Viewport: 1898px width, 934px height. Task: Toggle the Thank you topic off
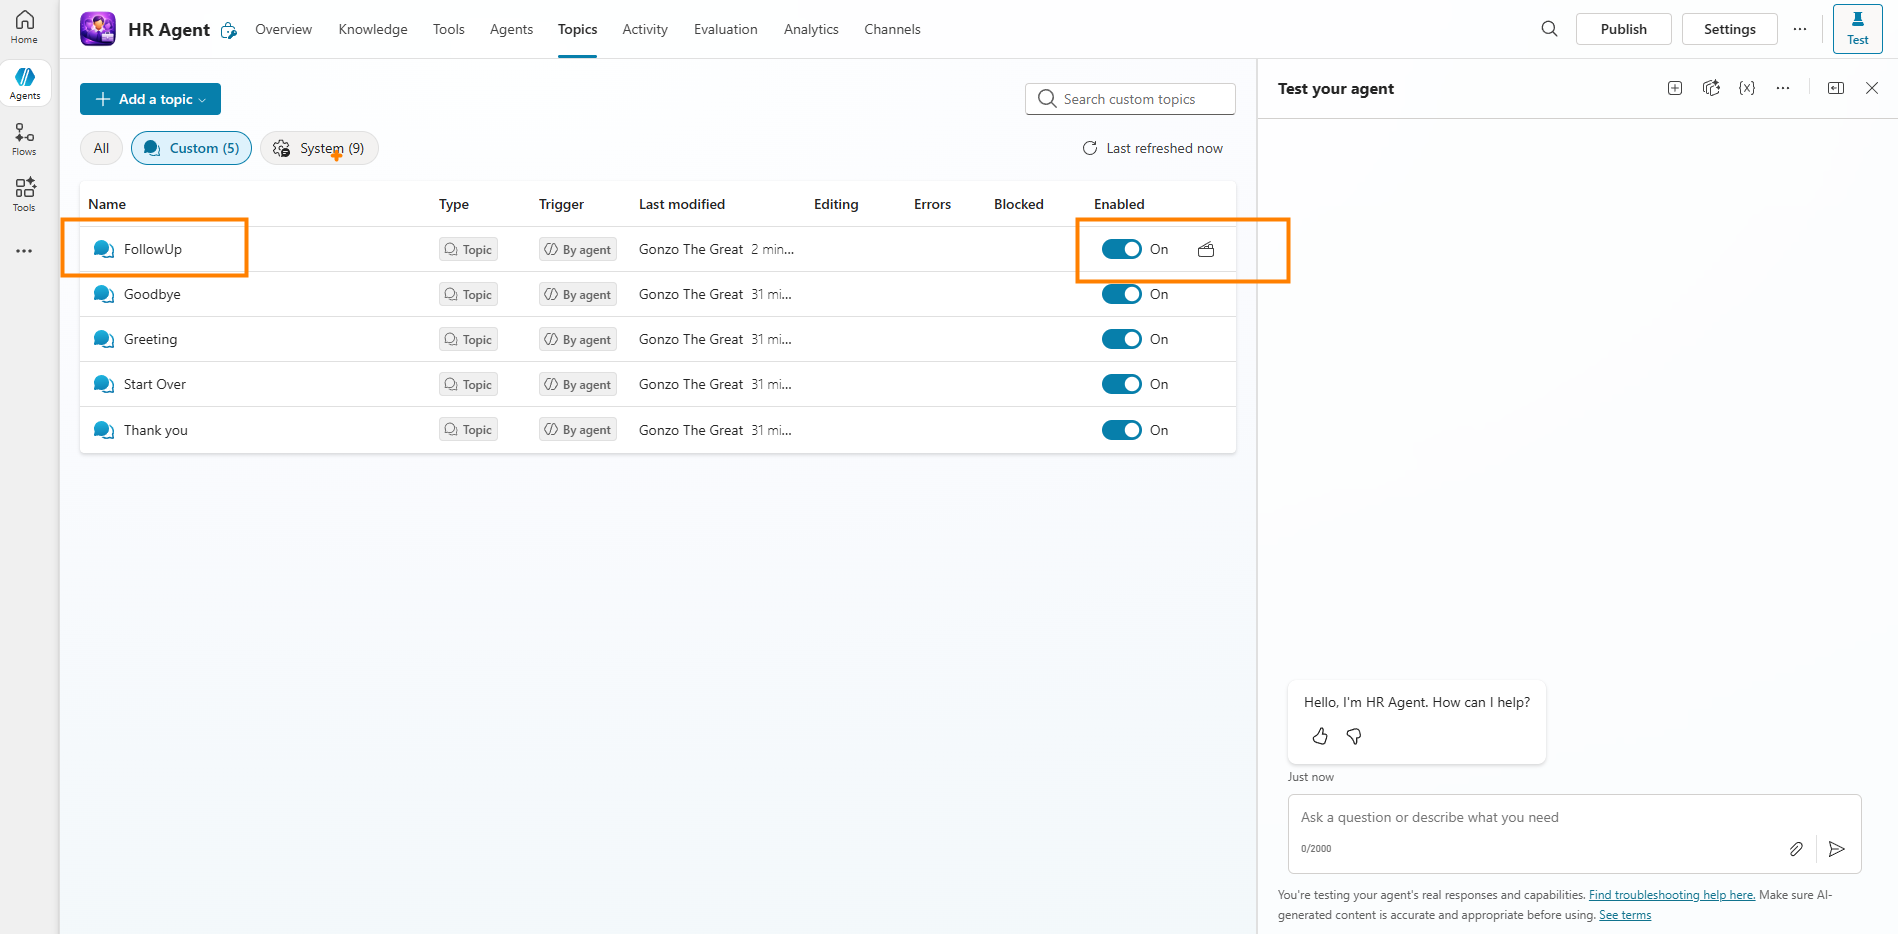[1121, 430]
